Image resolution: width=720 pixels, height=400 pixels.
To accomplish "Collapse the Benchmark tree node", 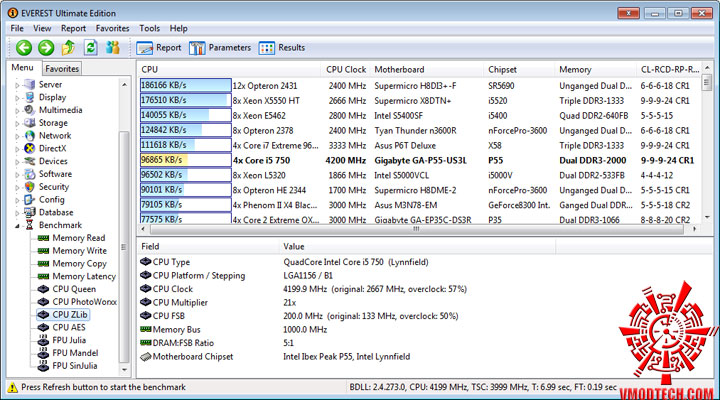I will (17, 225).
